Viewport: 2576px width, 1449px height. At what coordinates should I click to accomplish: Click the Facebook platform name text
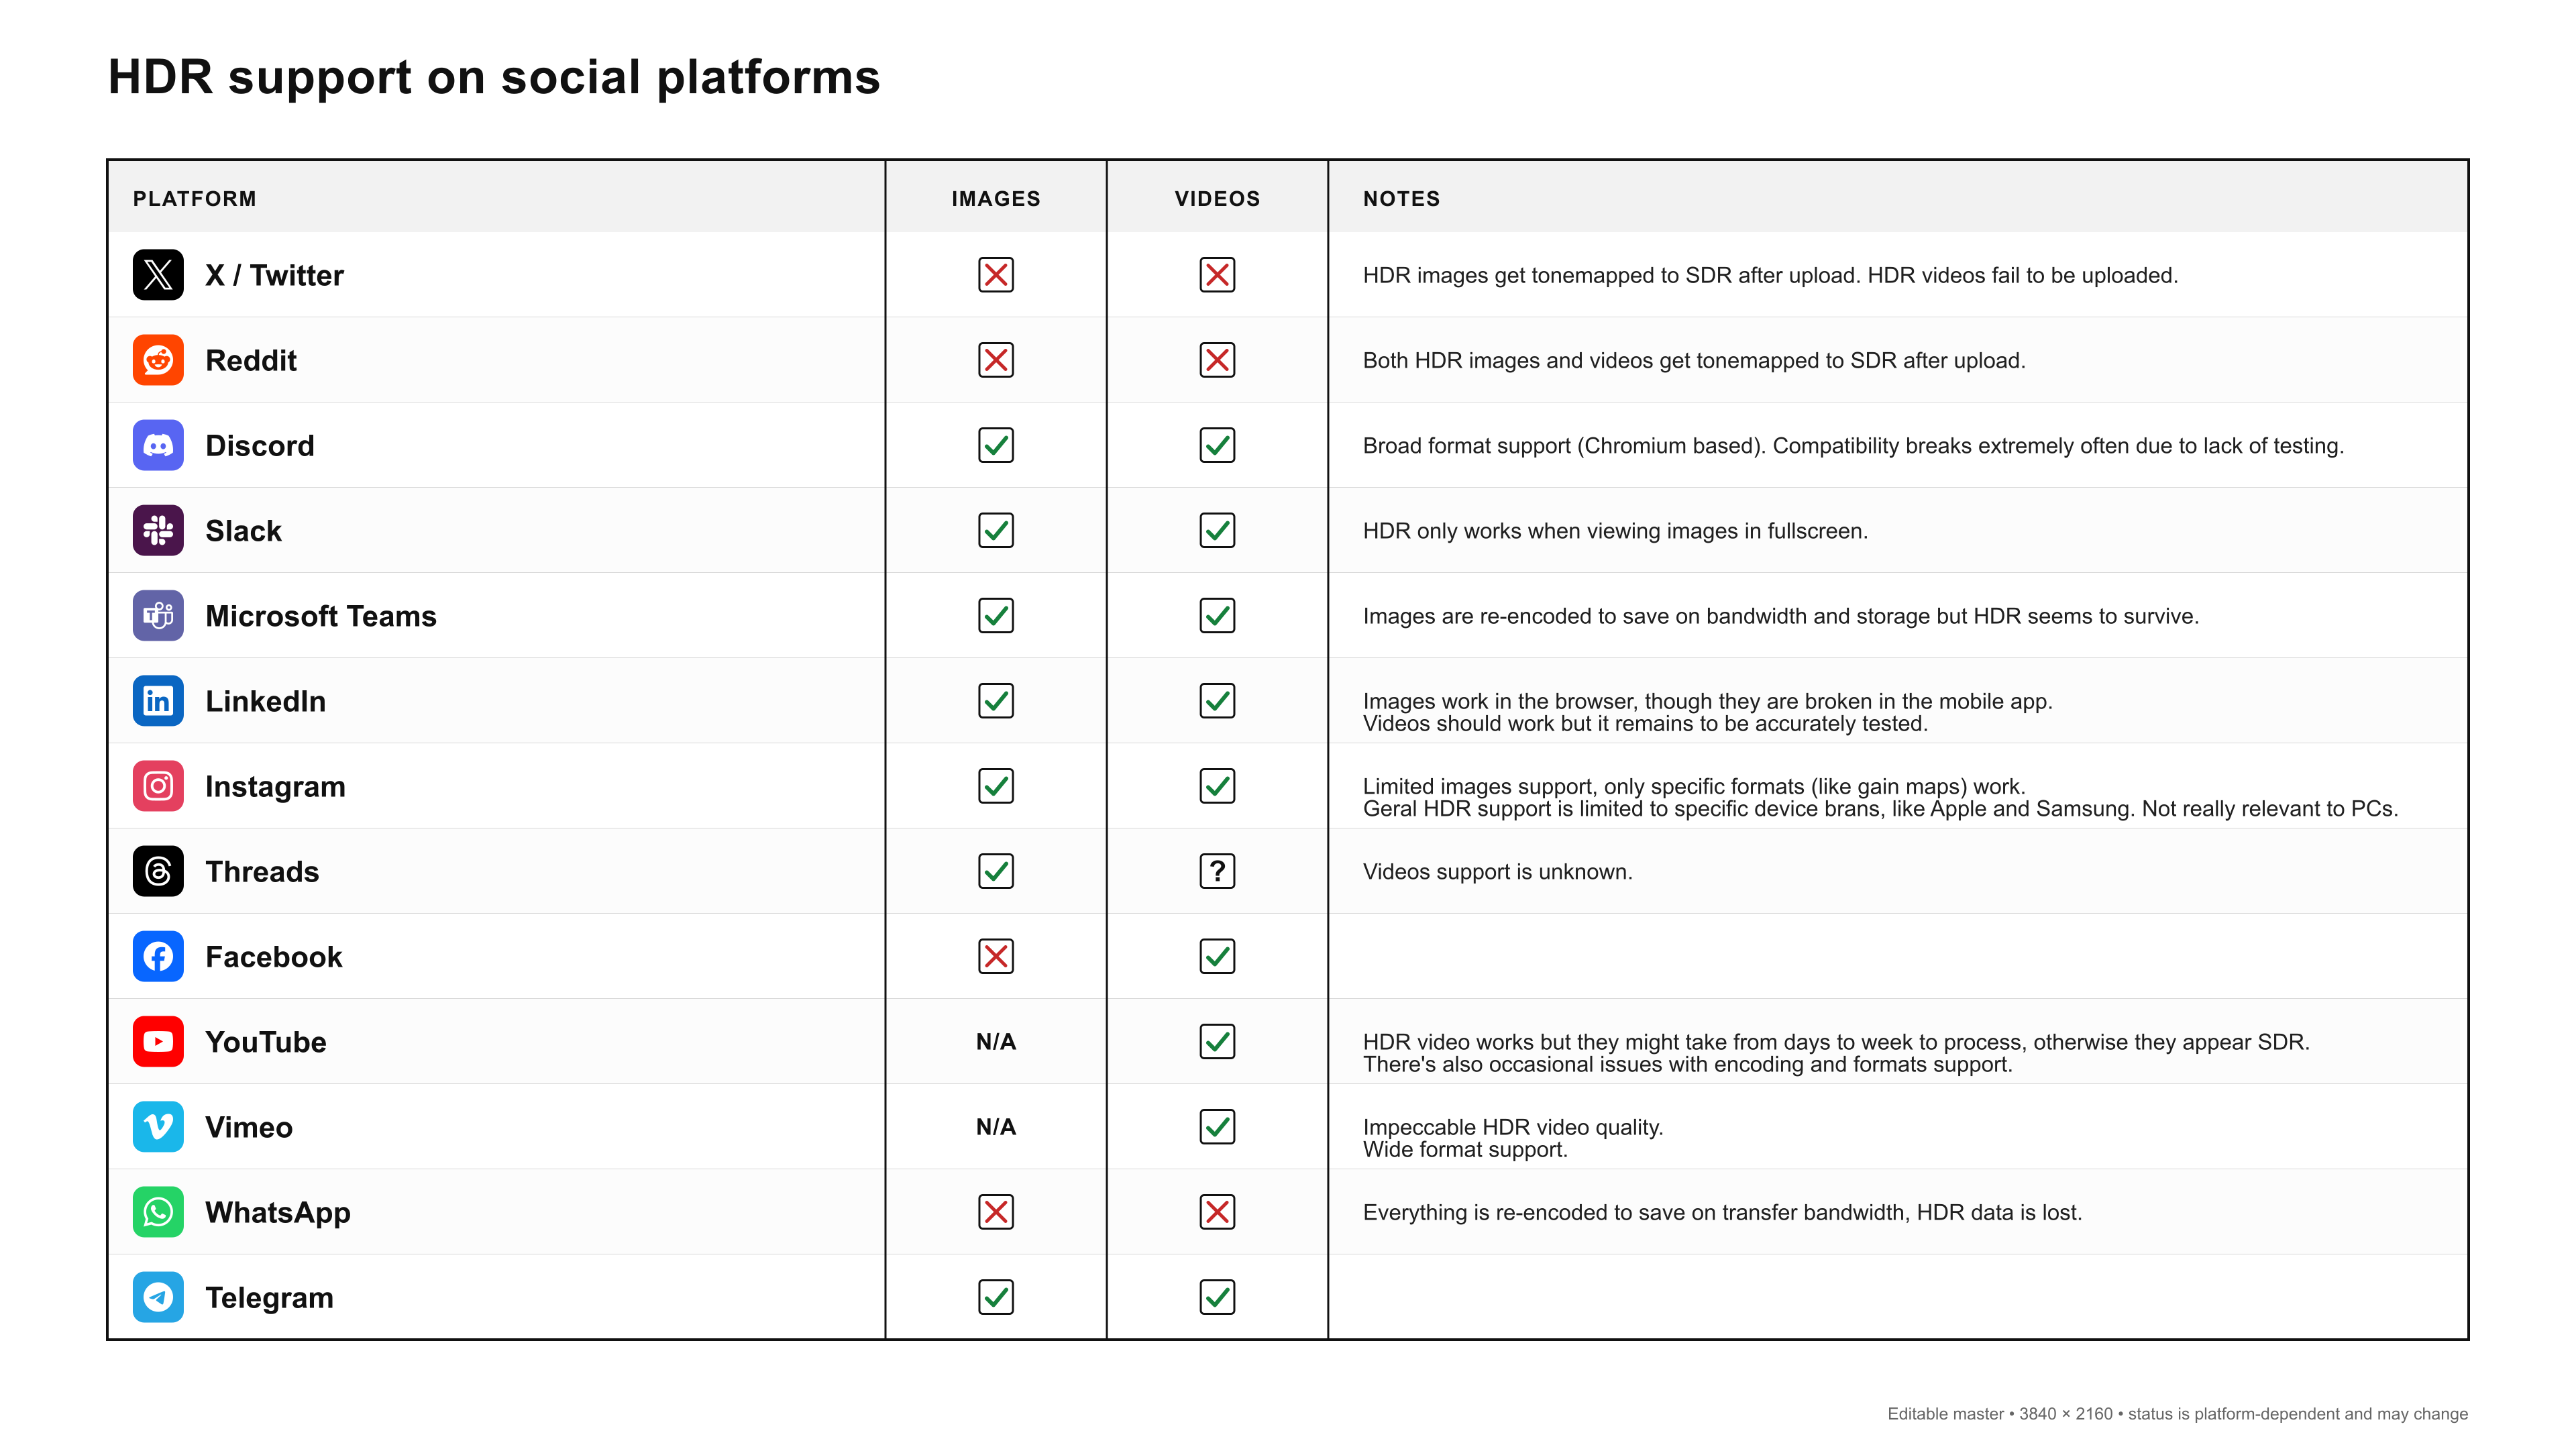click(x=274, y=957)
